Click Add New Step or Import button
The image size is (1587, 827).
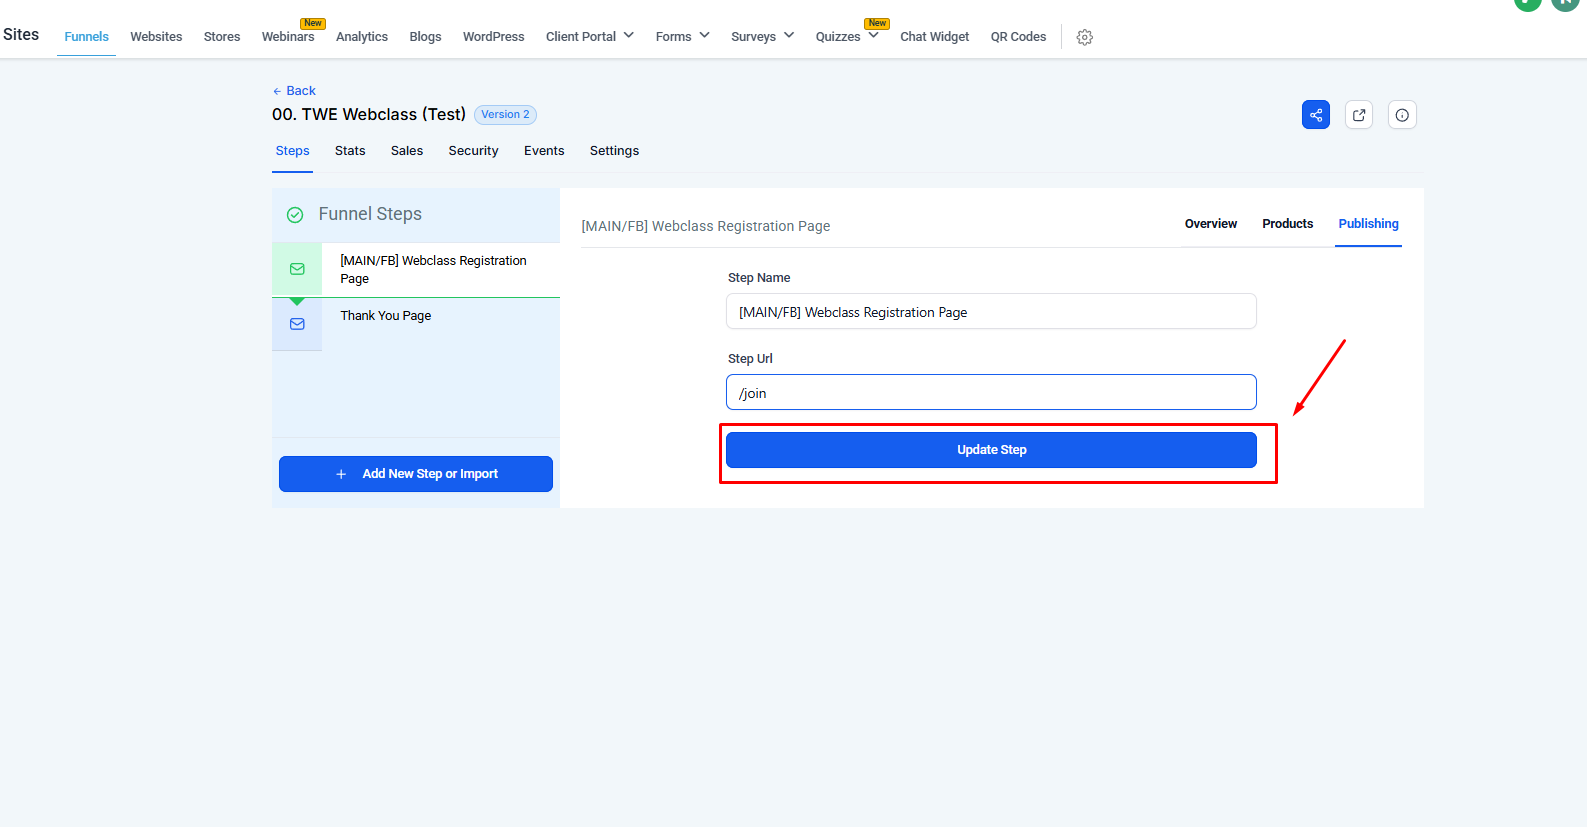click(x=416, y=474)
